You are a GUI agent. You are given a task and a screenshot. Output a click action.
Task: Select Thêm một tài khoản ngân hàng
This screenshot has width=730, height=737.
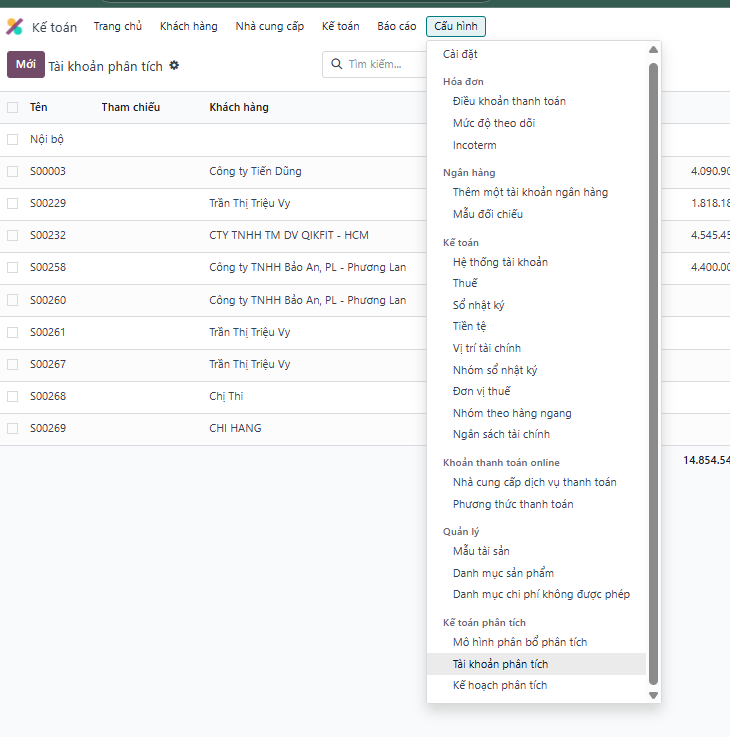[530, 192]
